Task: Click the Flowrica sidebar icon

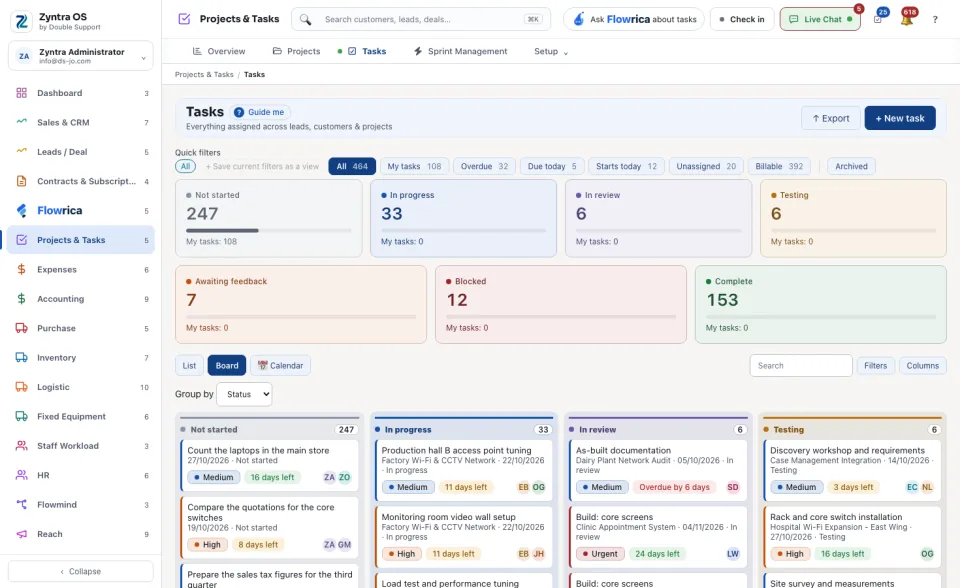Action: click(x=21, y=211)
